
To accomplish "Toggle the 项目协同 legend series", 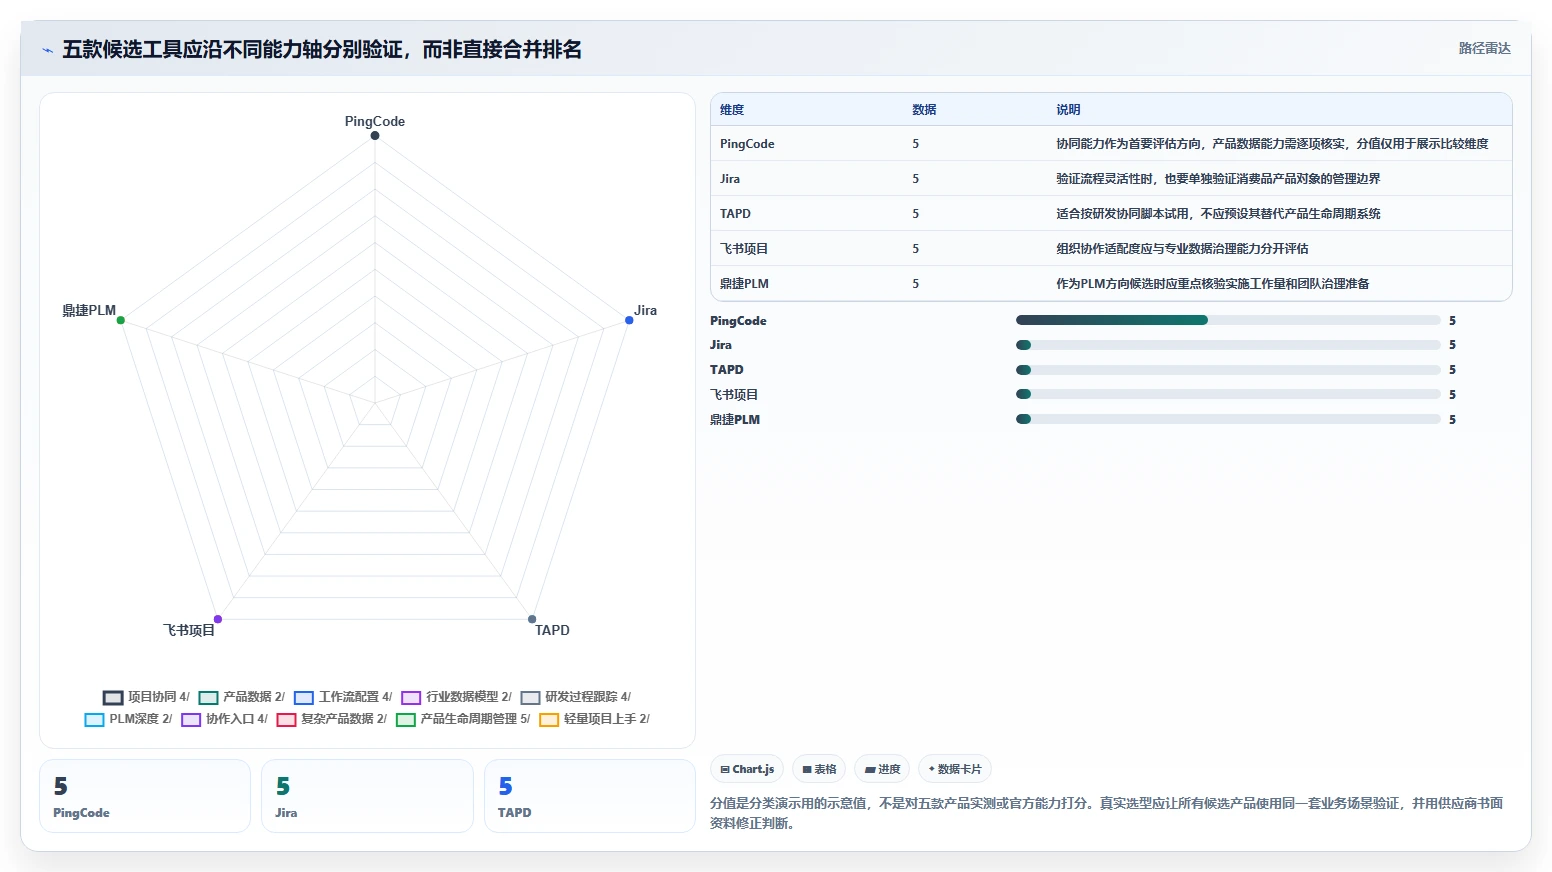I will pos(146,697).
